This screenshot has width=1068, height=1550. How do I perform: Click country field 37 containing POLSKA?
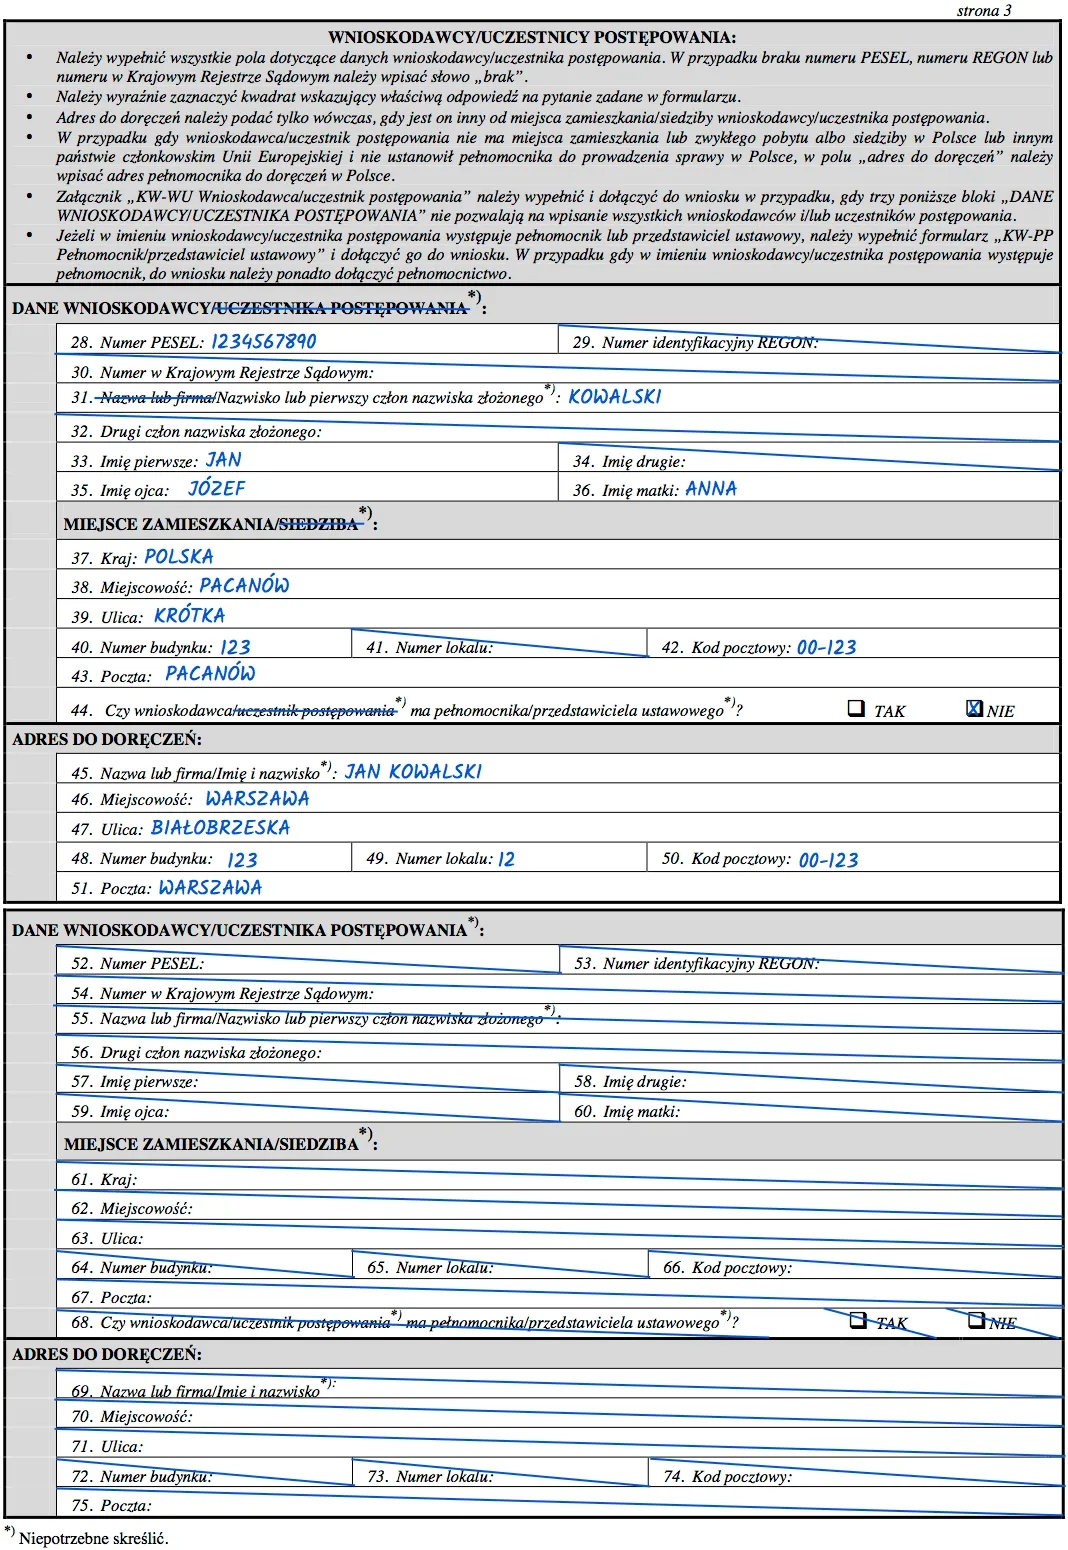pyautogui.click(x=179, y=557)
